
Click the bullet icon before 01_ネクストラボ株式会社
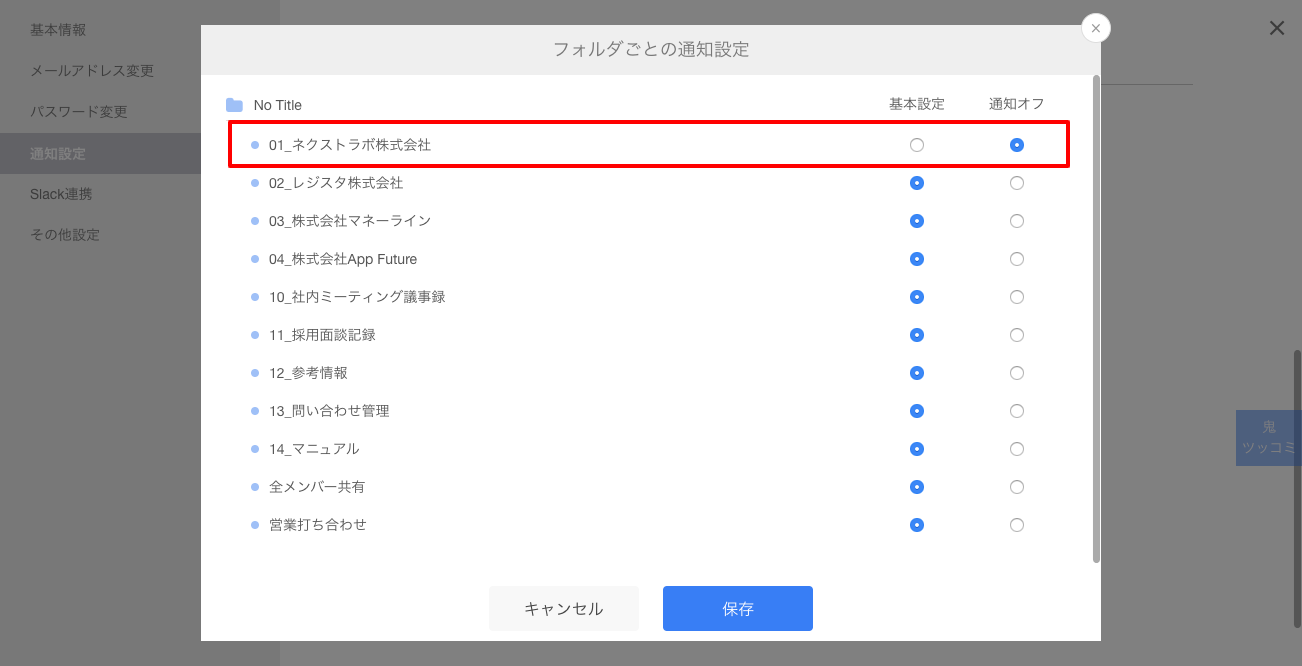point(255,144)
